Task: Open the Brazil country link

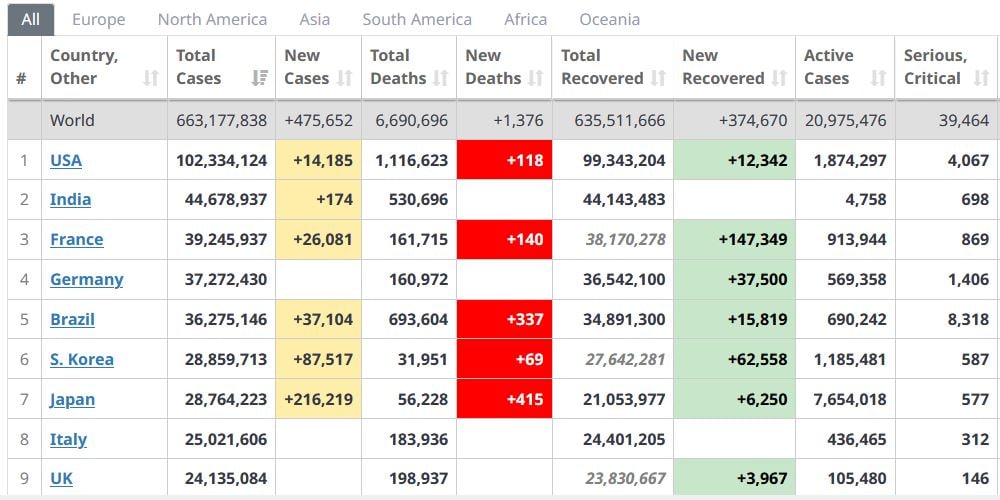Action: (x=72, y=320)
